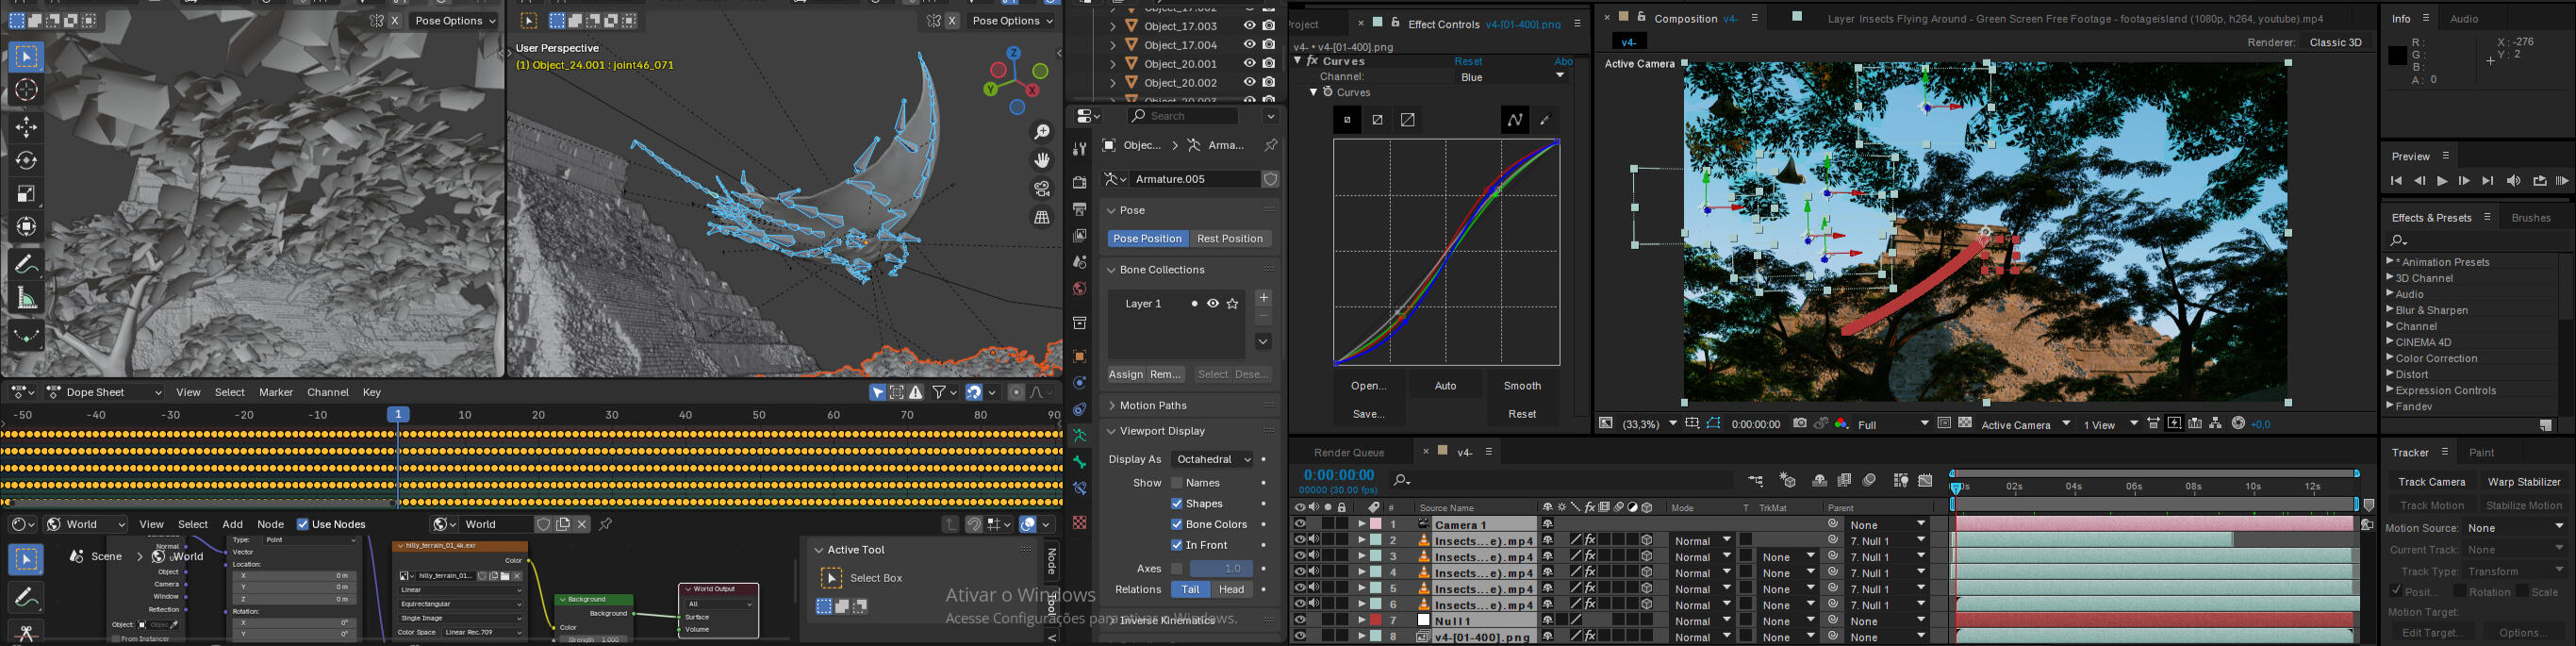
Task: Select the Move tool in Blender toolbar
Action: coord(27,127)
